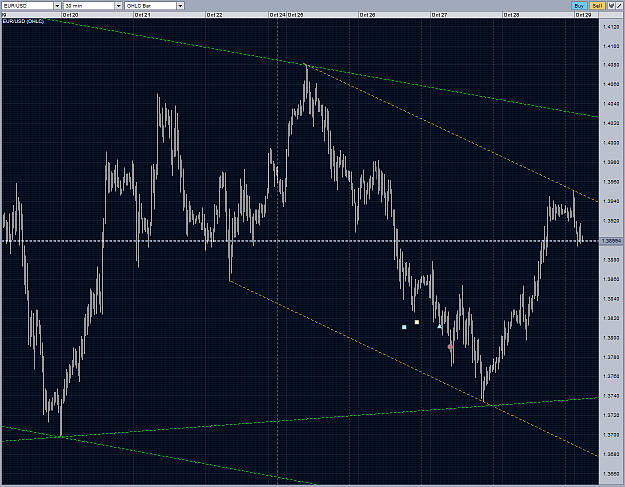Image resolution: width=625 pixels, height=487 pixels.
Task: Click the 30 min timeframe combo field
Action: [89, 6]
